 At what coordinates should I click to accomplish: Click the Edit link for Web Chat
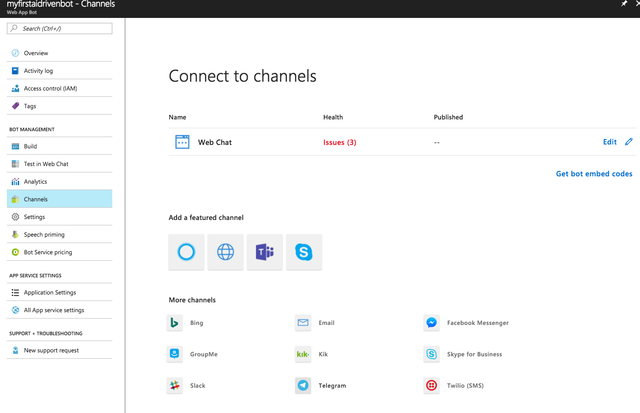pos(610,142)
